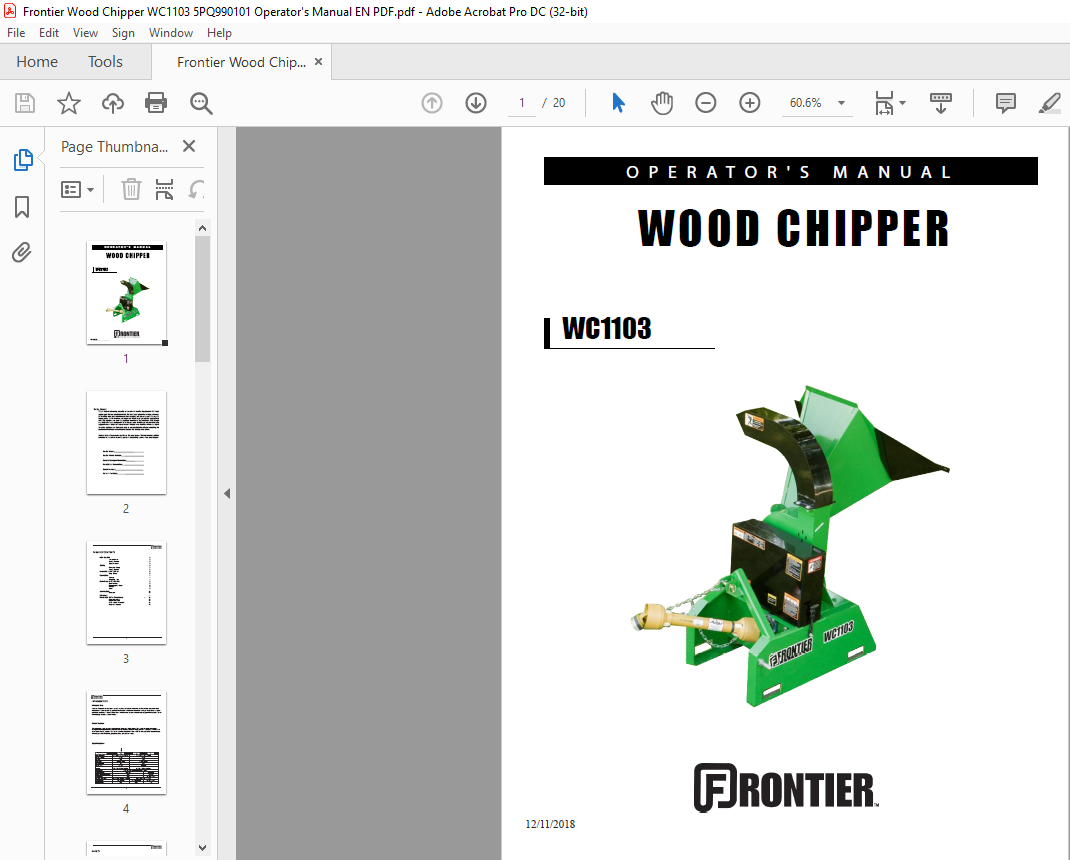Open the Window menu
Screen dimensions: 1070x860
pos(171,33)
